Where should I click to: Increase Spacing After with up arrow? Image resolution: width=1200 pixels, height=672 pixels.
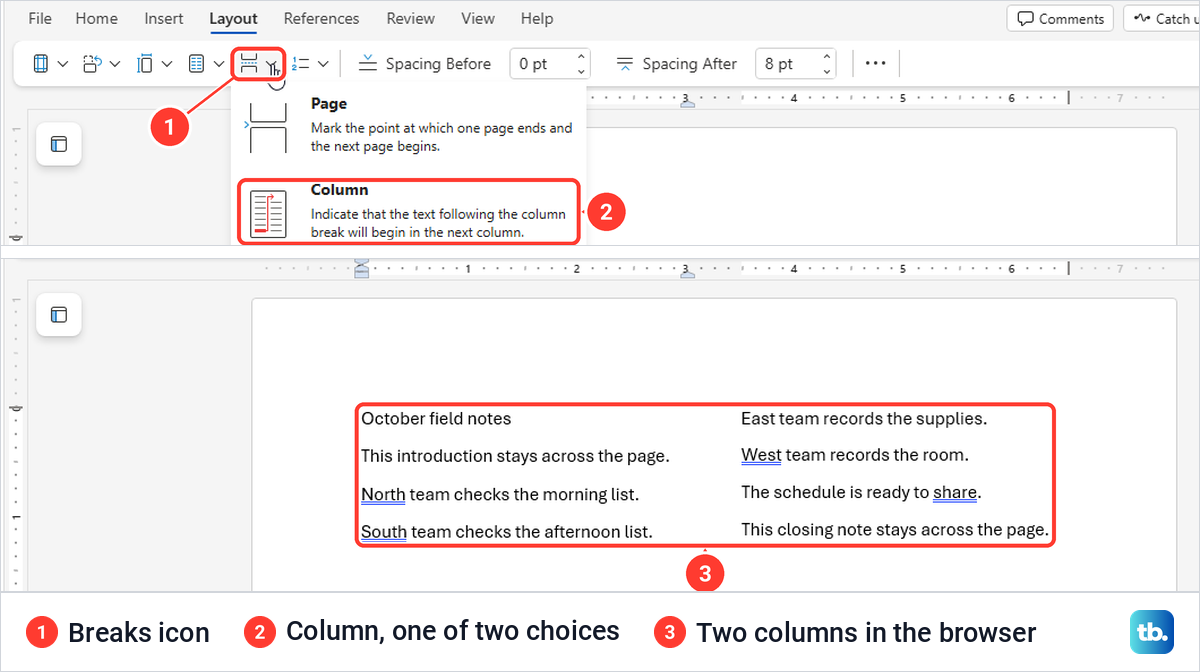[x=827, y=57]
